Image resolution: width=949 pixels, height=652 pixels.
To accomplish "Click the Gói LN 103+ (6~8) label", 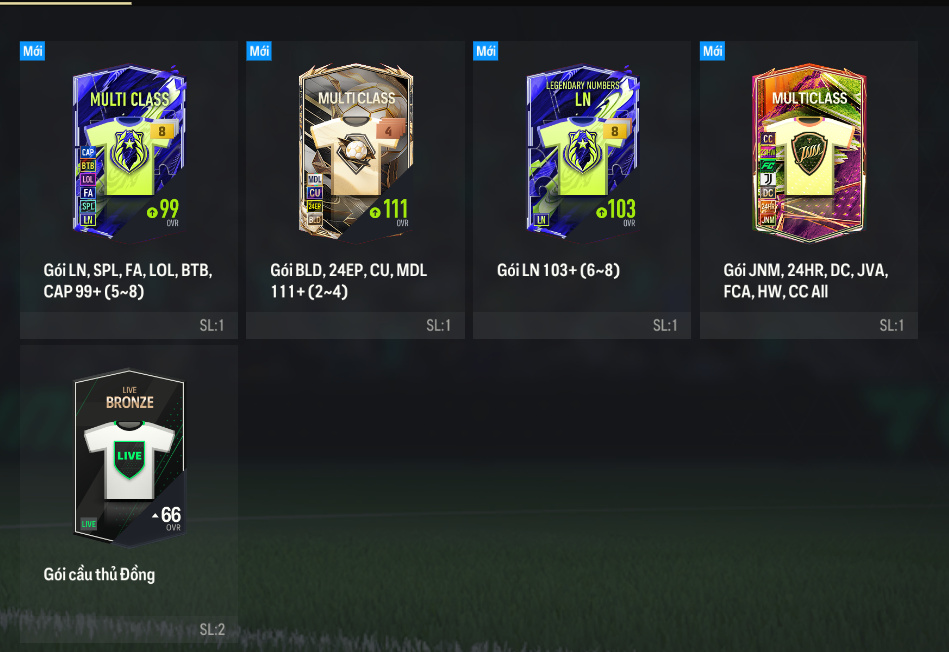I will [x=558, y=271].
